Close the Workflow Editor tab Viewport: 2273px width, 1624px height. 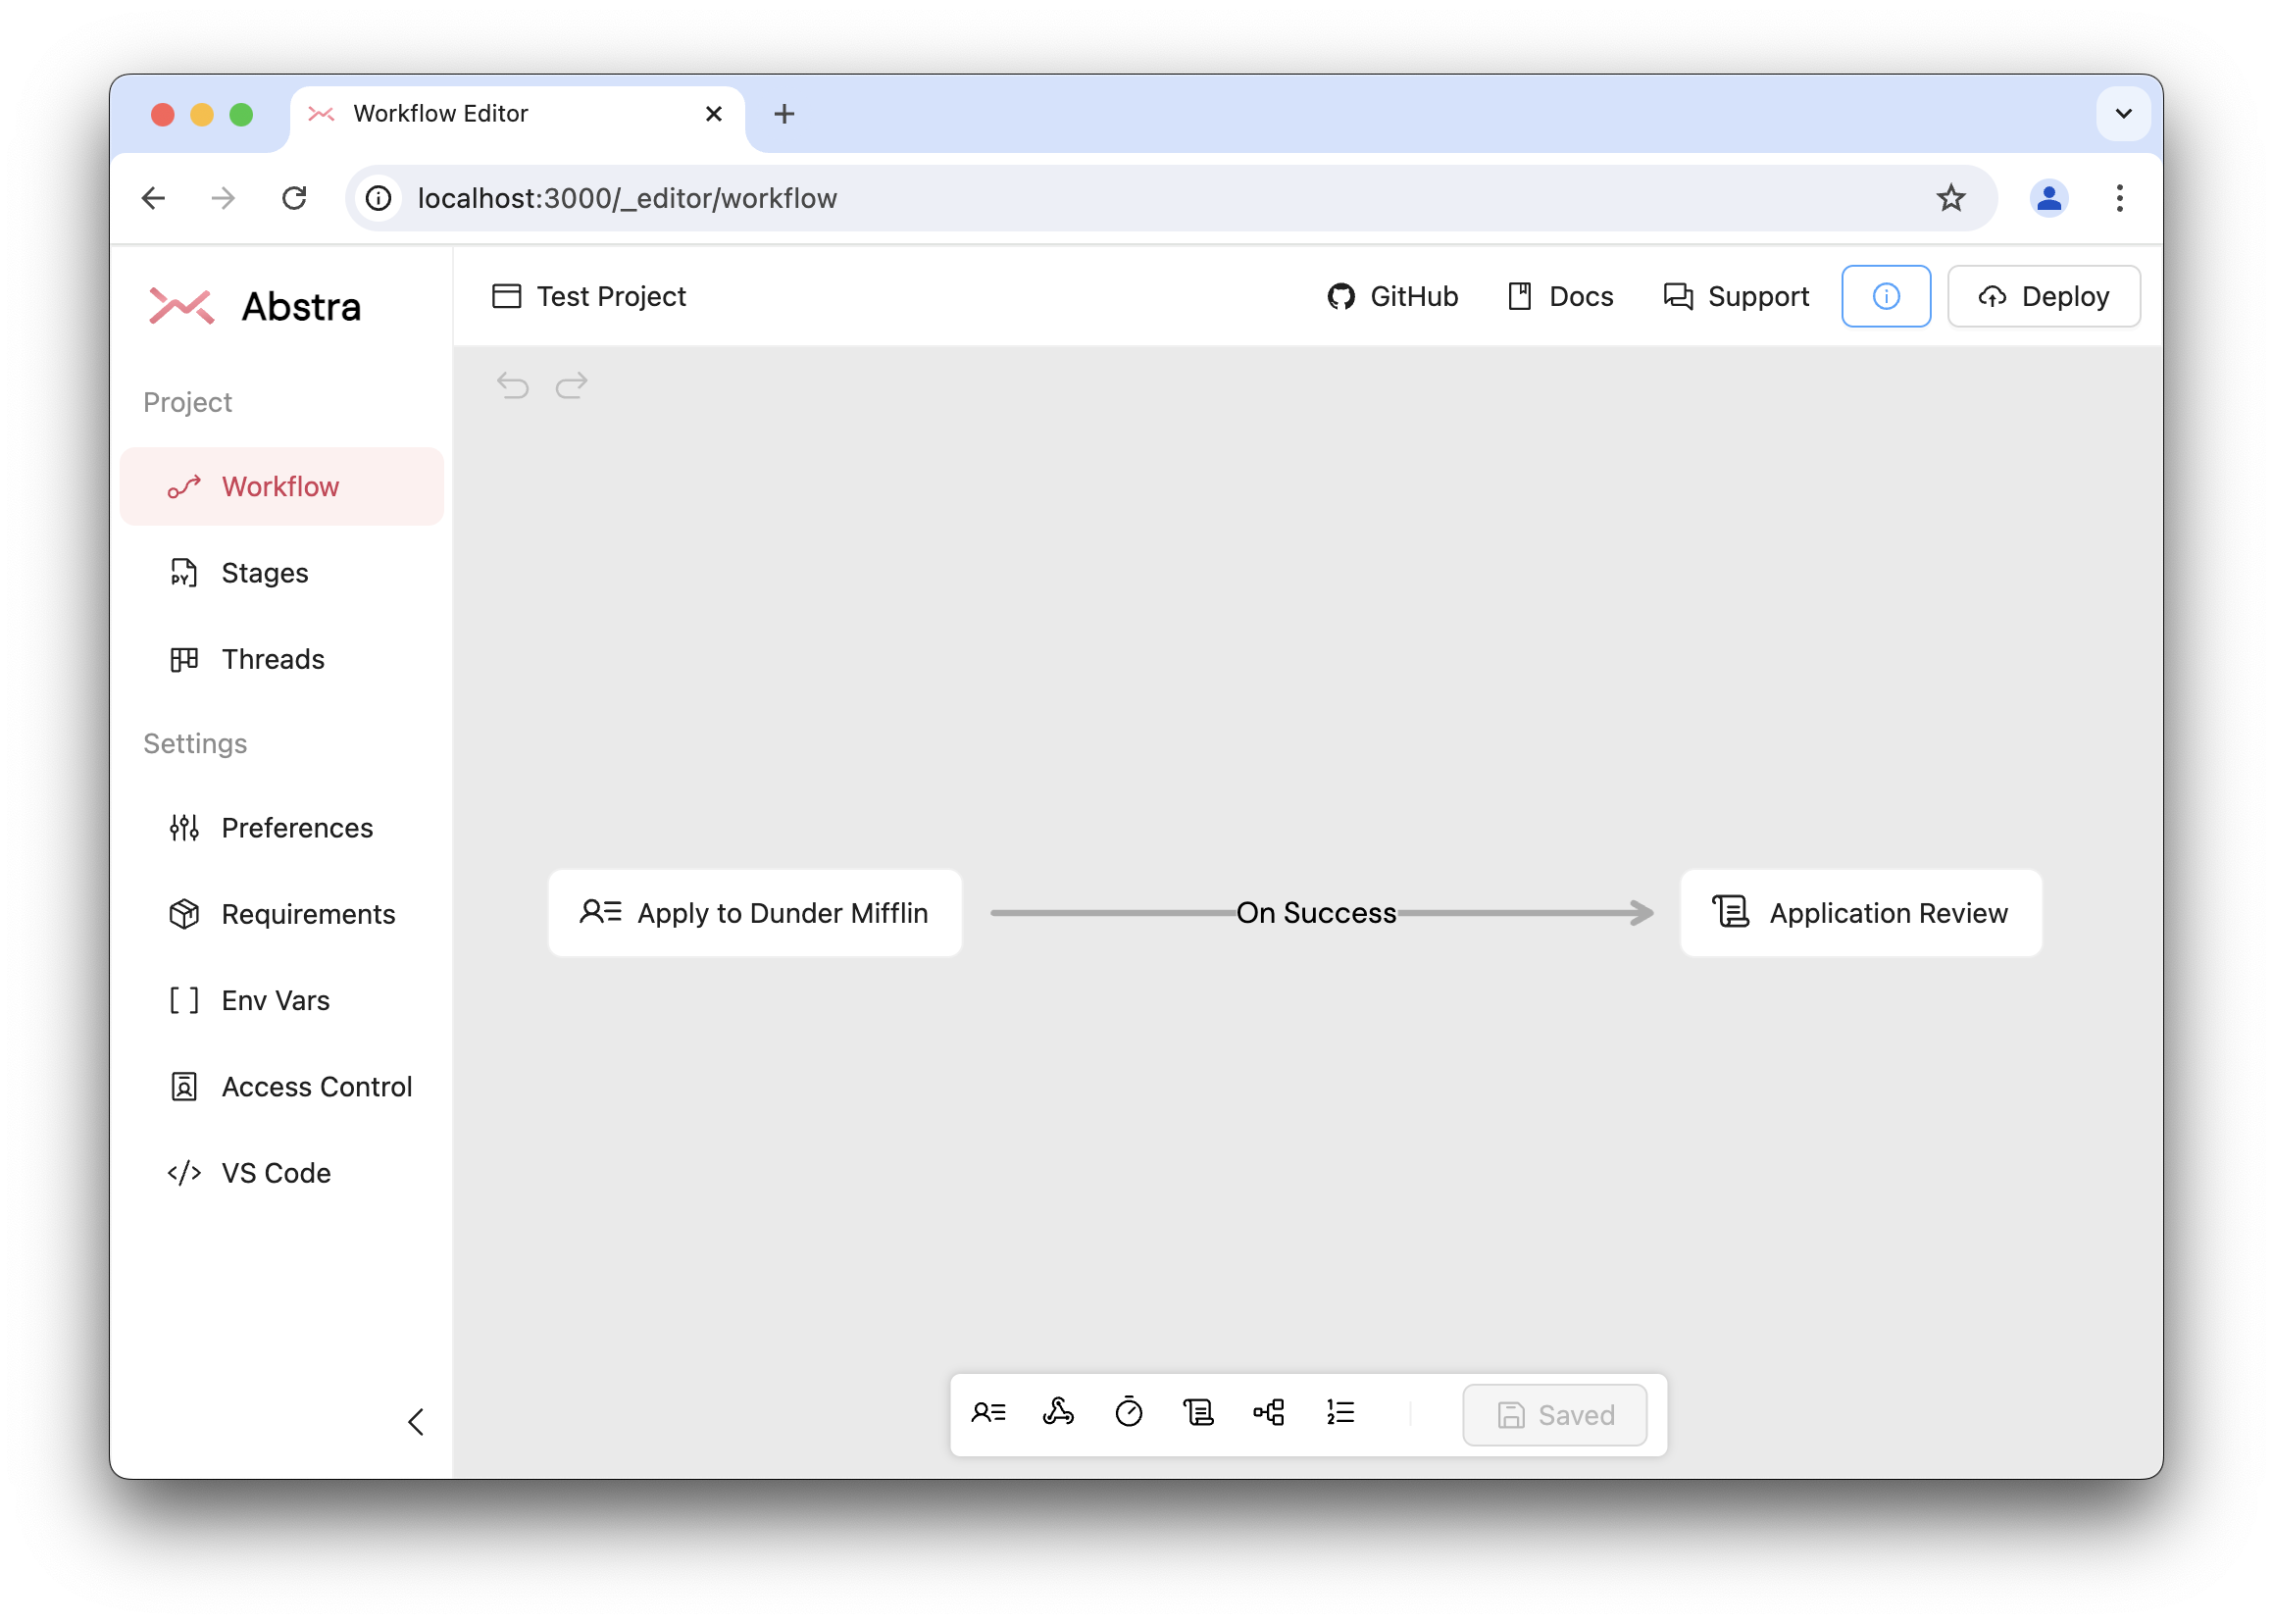click(714, 114)
